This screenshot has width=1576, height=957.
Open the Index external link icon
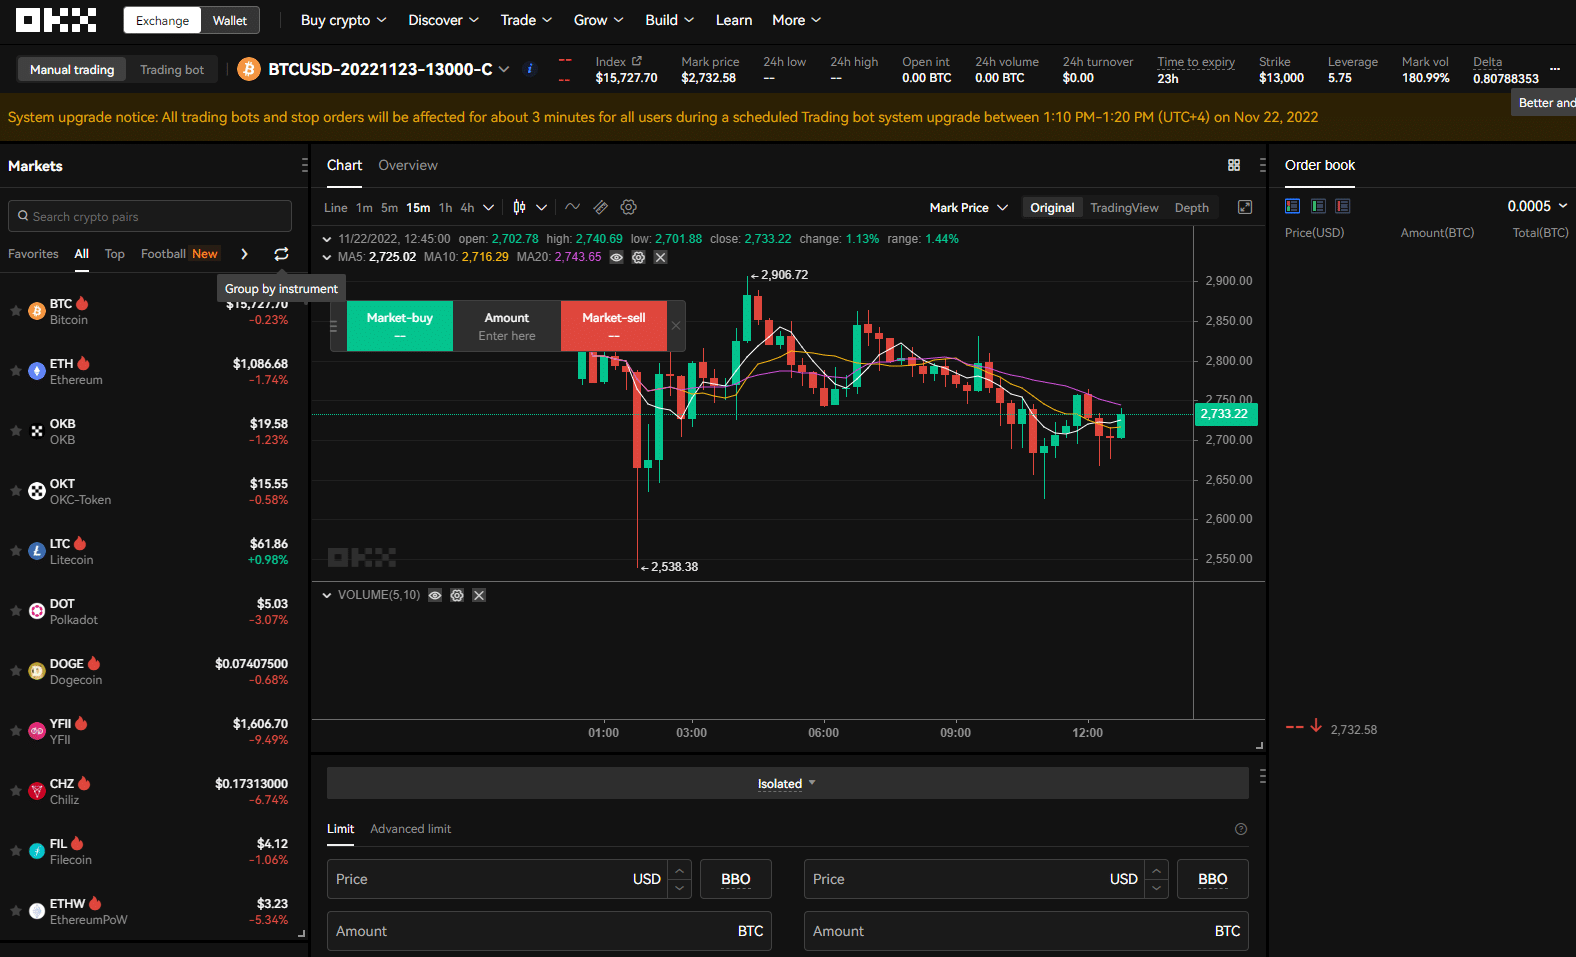(637, 61)
